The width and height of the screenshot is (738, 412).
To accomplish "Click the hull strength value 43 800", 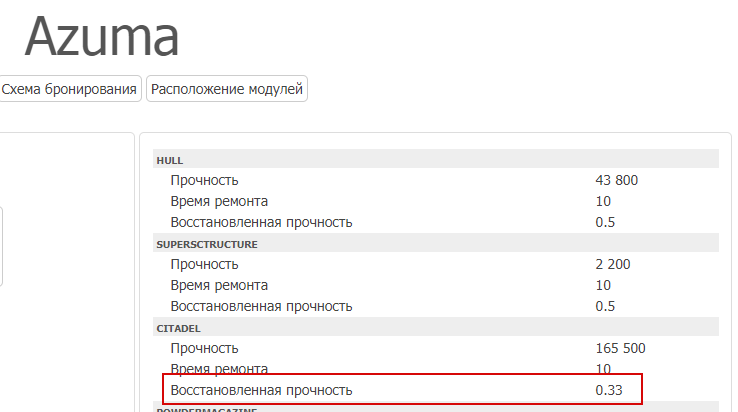I will 617,180.
